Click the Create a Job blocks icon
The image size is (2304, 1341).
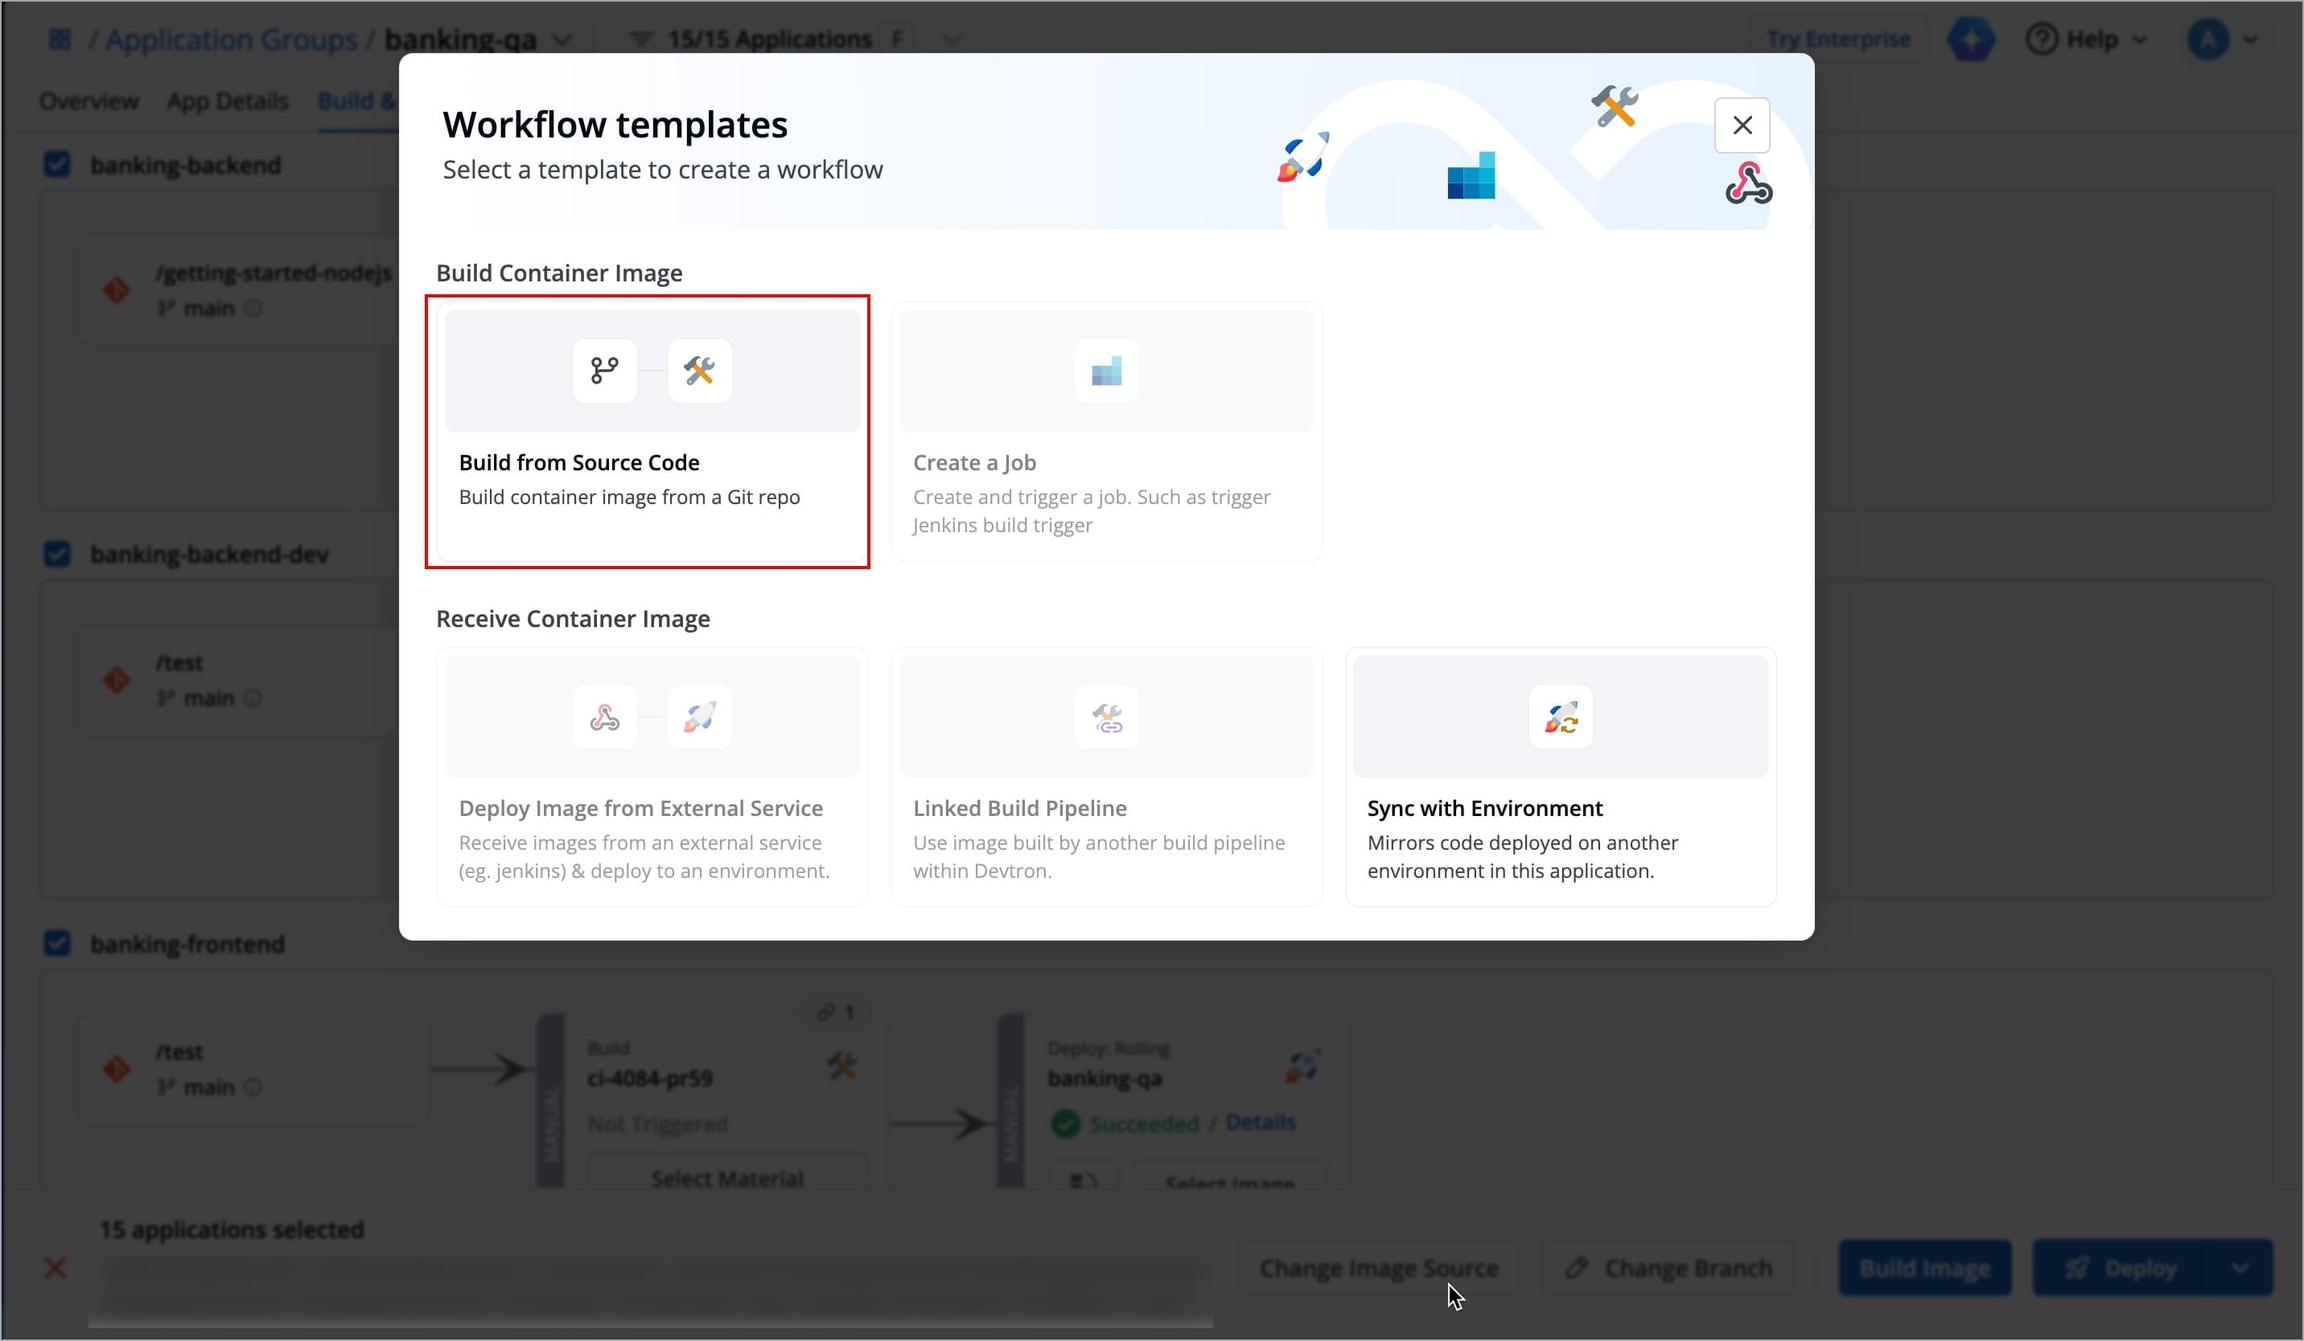coord(1106,371)
